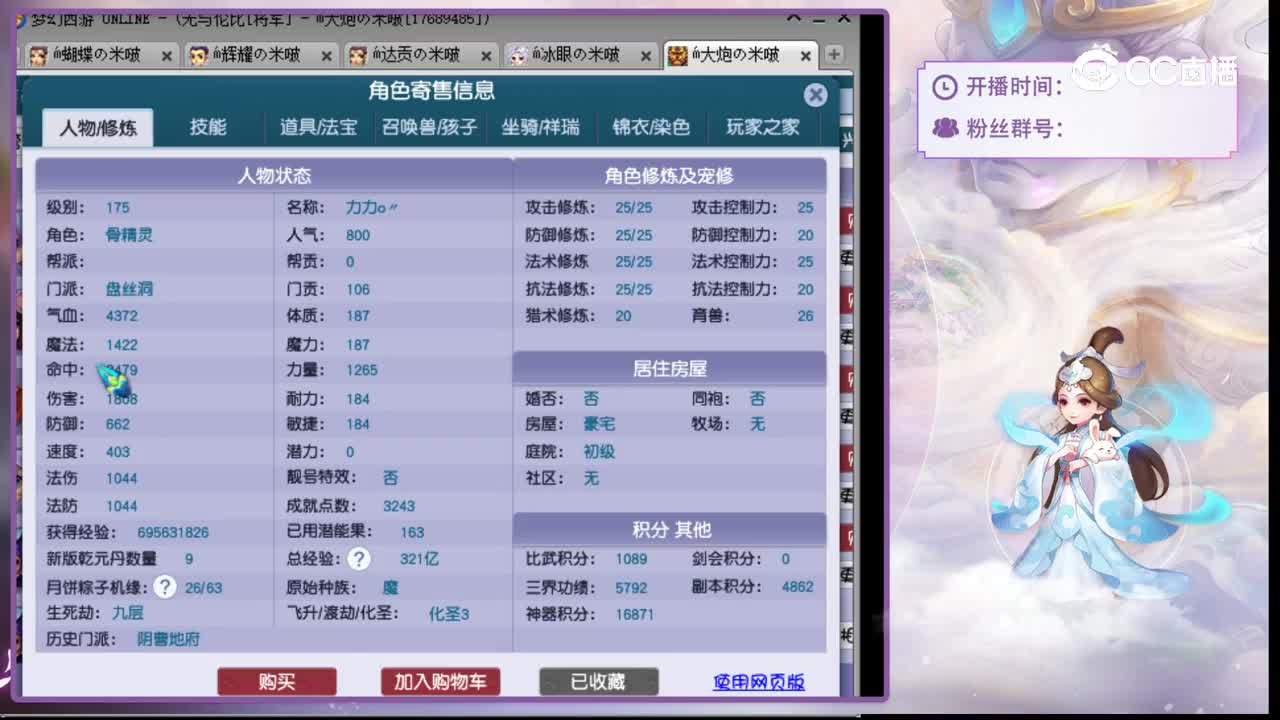Click the character value 骨精灵
This screenshot has height=720, width=1280.
point(129,235)
